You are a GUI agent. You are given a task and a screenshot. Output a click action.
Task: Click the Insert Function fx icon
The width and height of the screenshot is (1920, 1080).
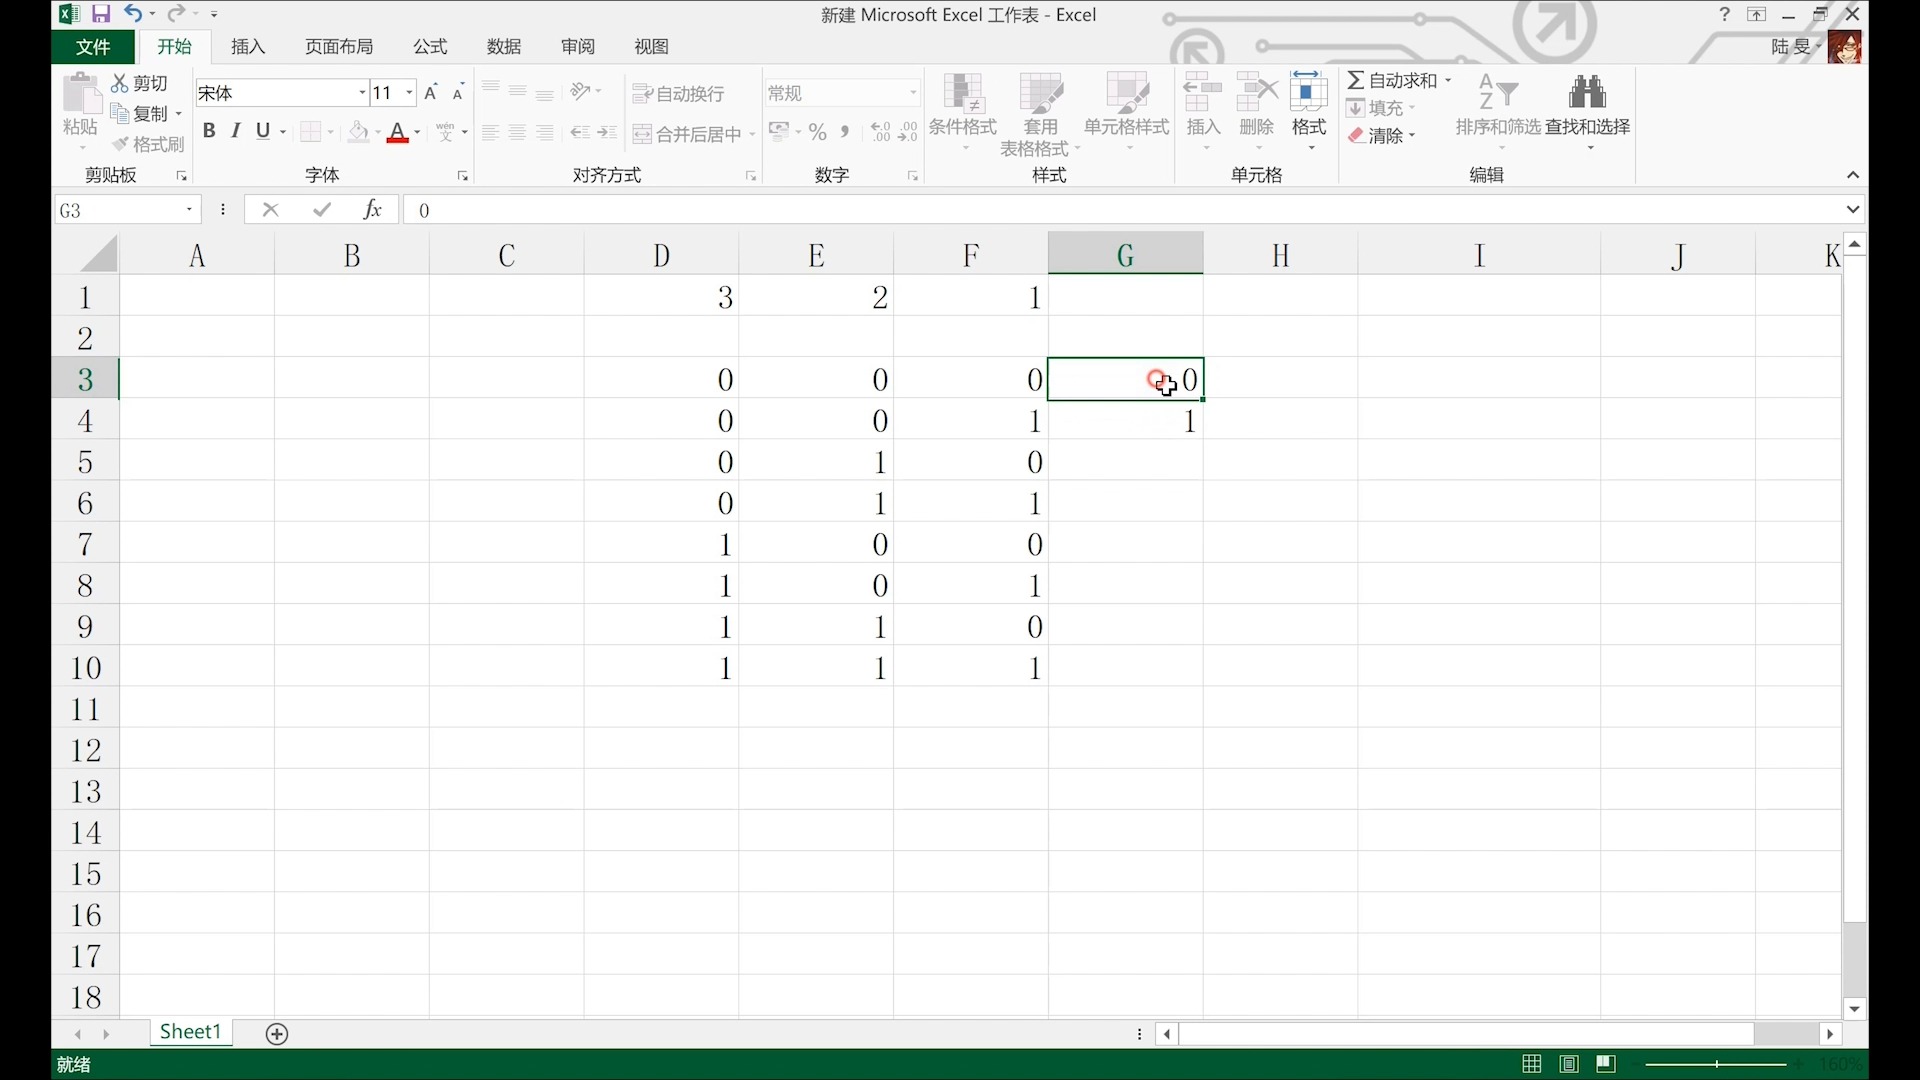[x=372, y=210]
